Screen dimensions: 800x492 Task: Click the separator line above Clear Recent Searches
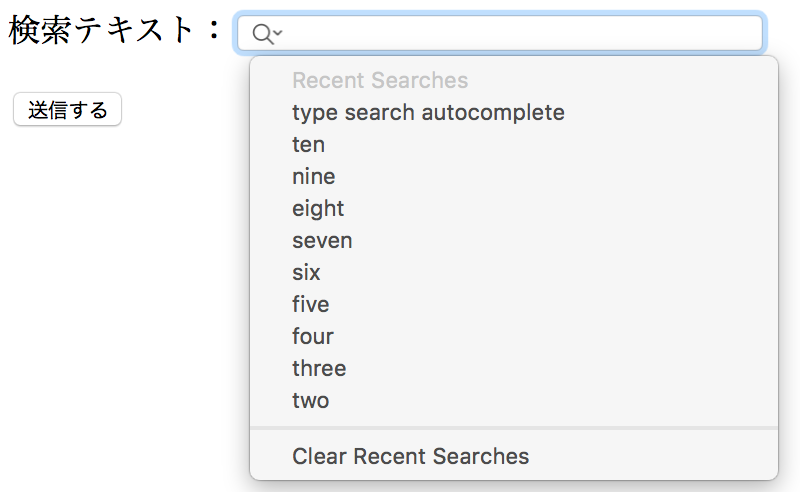(x=513, y=428)
